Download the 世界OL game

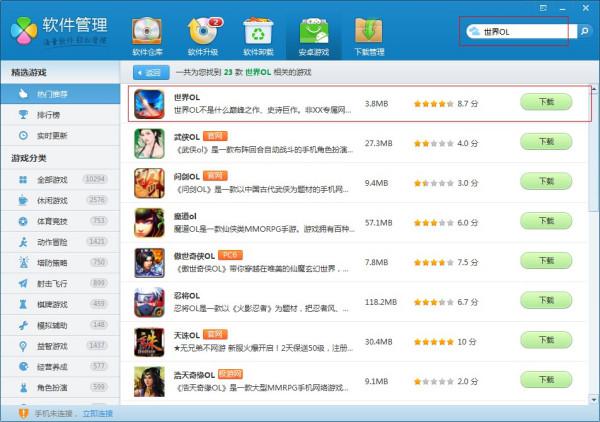point(546,102)
